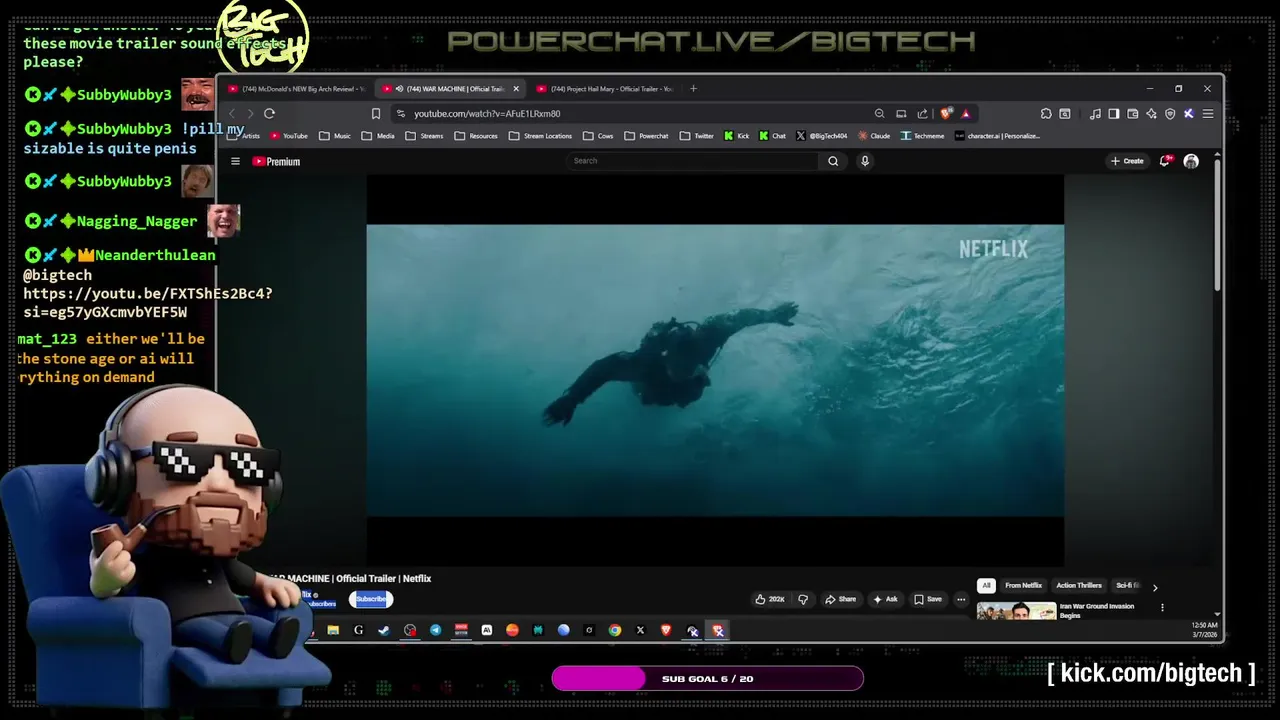
Task: Open the @BigTech404 bookmark
Action: coord(821,136)
